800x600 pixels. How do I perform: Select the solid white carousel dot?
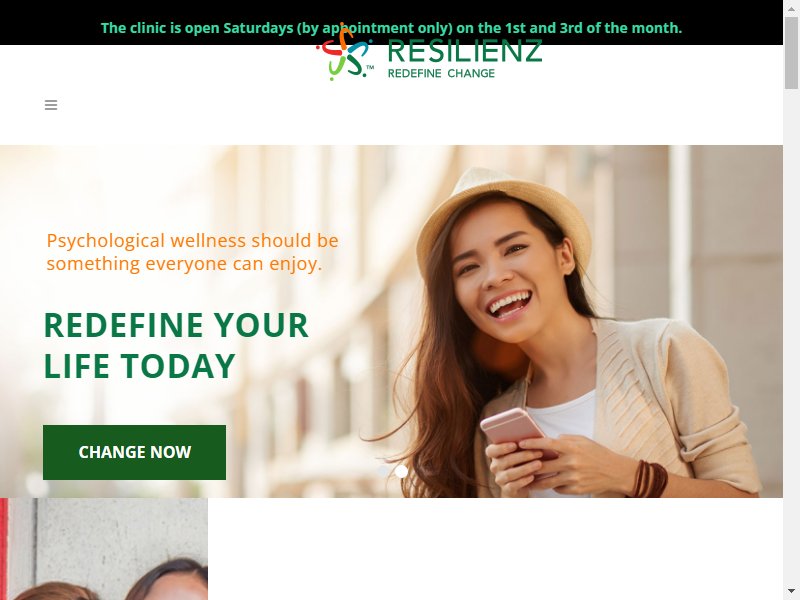click(402, 472)
